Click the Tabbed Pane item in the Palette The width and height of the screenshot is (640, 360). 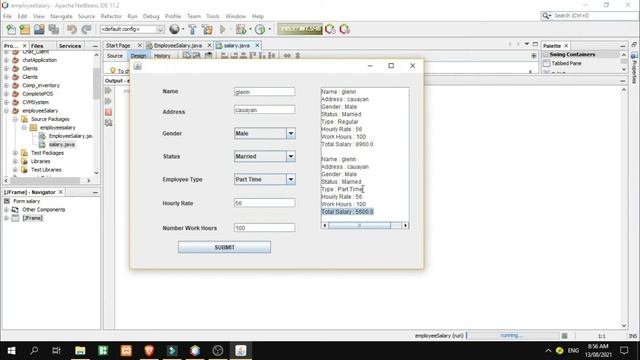coord(566,63)
